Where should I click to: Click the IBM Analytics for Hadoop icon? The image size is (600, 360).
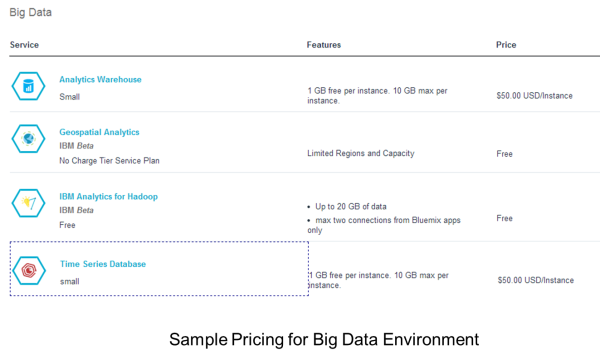[28, 203]
